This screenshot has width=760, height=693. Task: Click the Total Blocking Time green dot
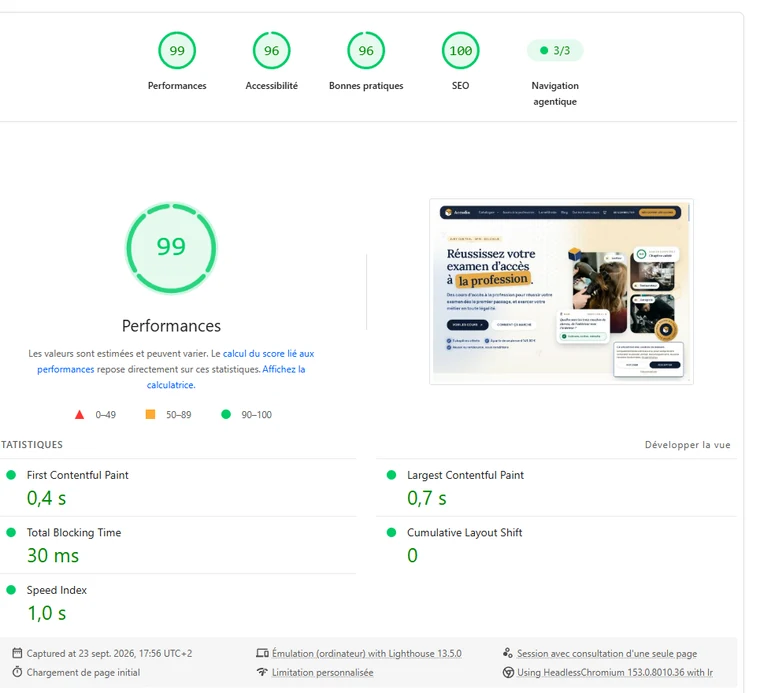[x=11, y=533]
